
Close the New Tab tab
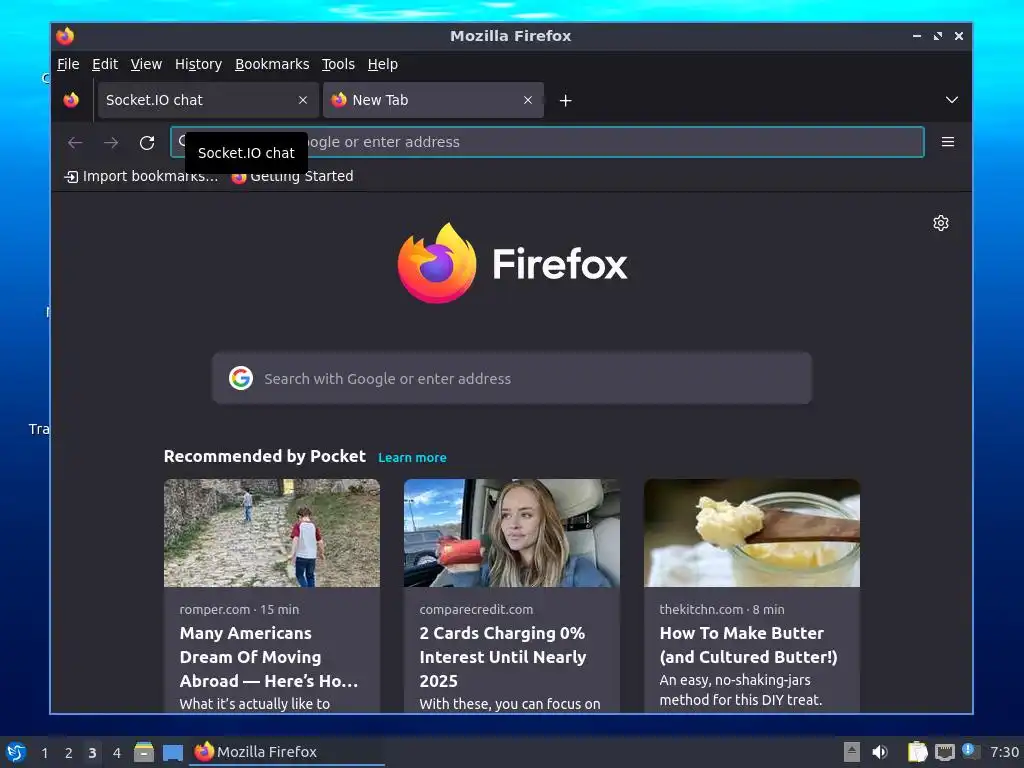(x=528, y=100)
